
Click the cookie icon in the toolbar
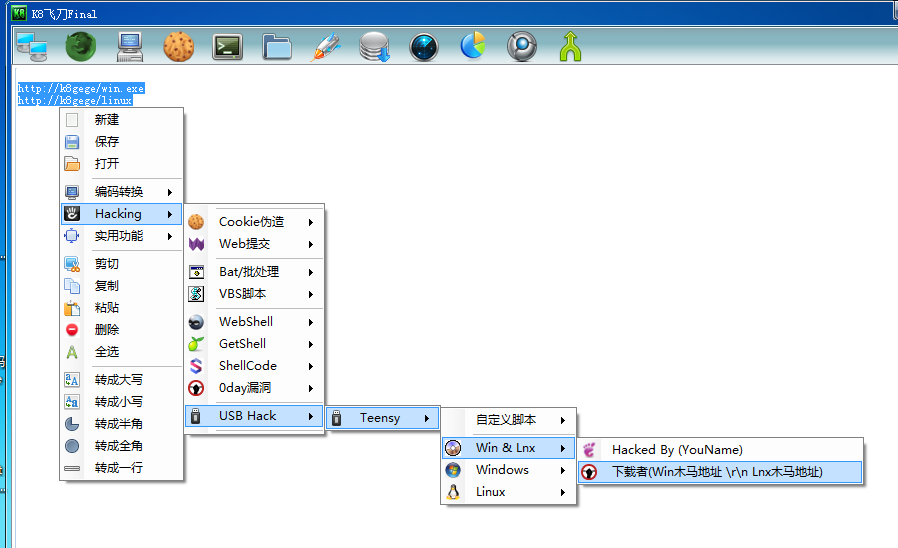tap(179, 46)
